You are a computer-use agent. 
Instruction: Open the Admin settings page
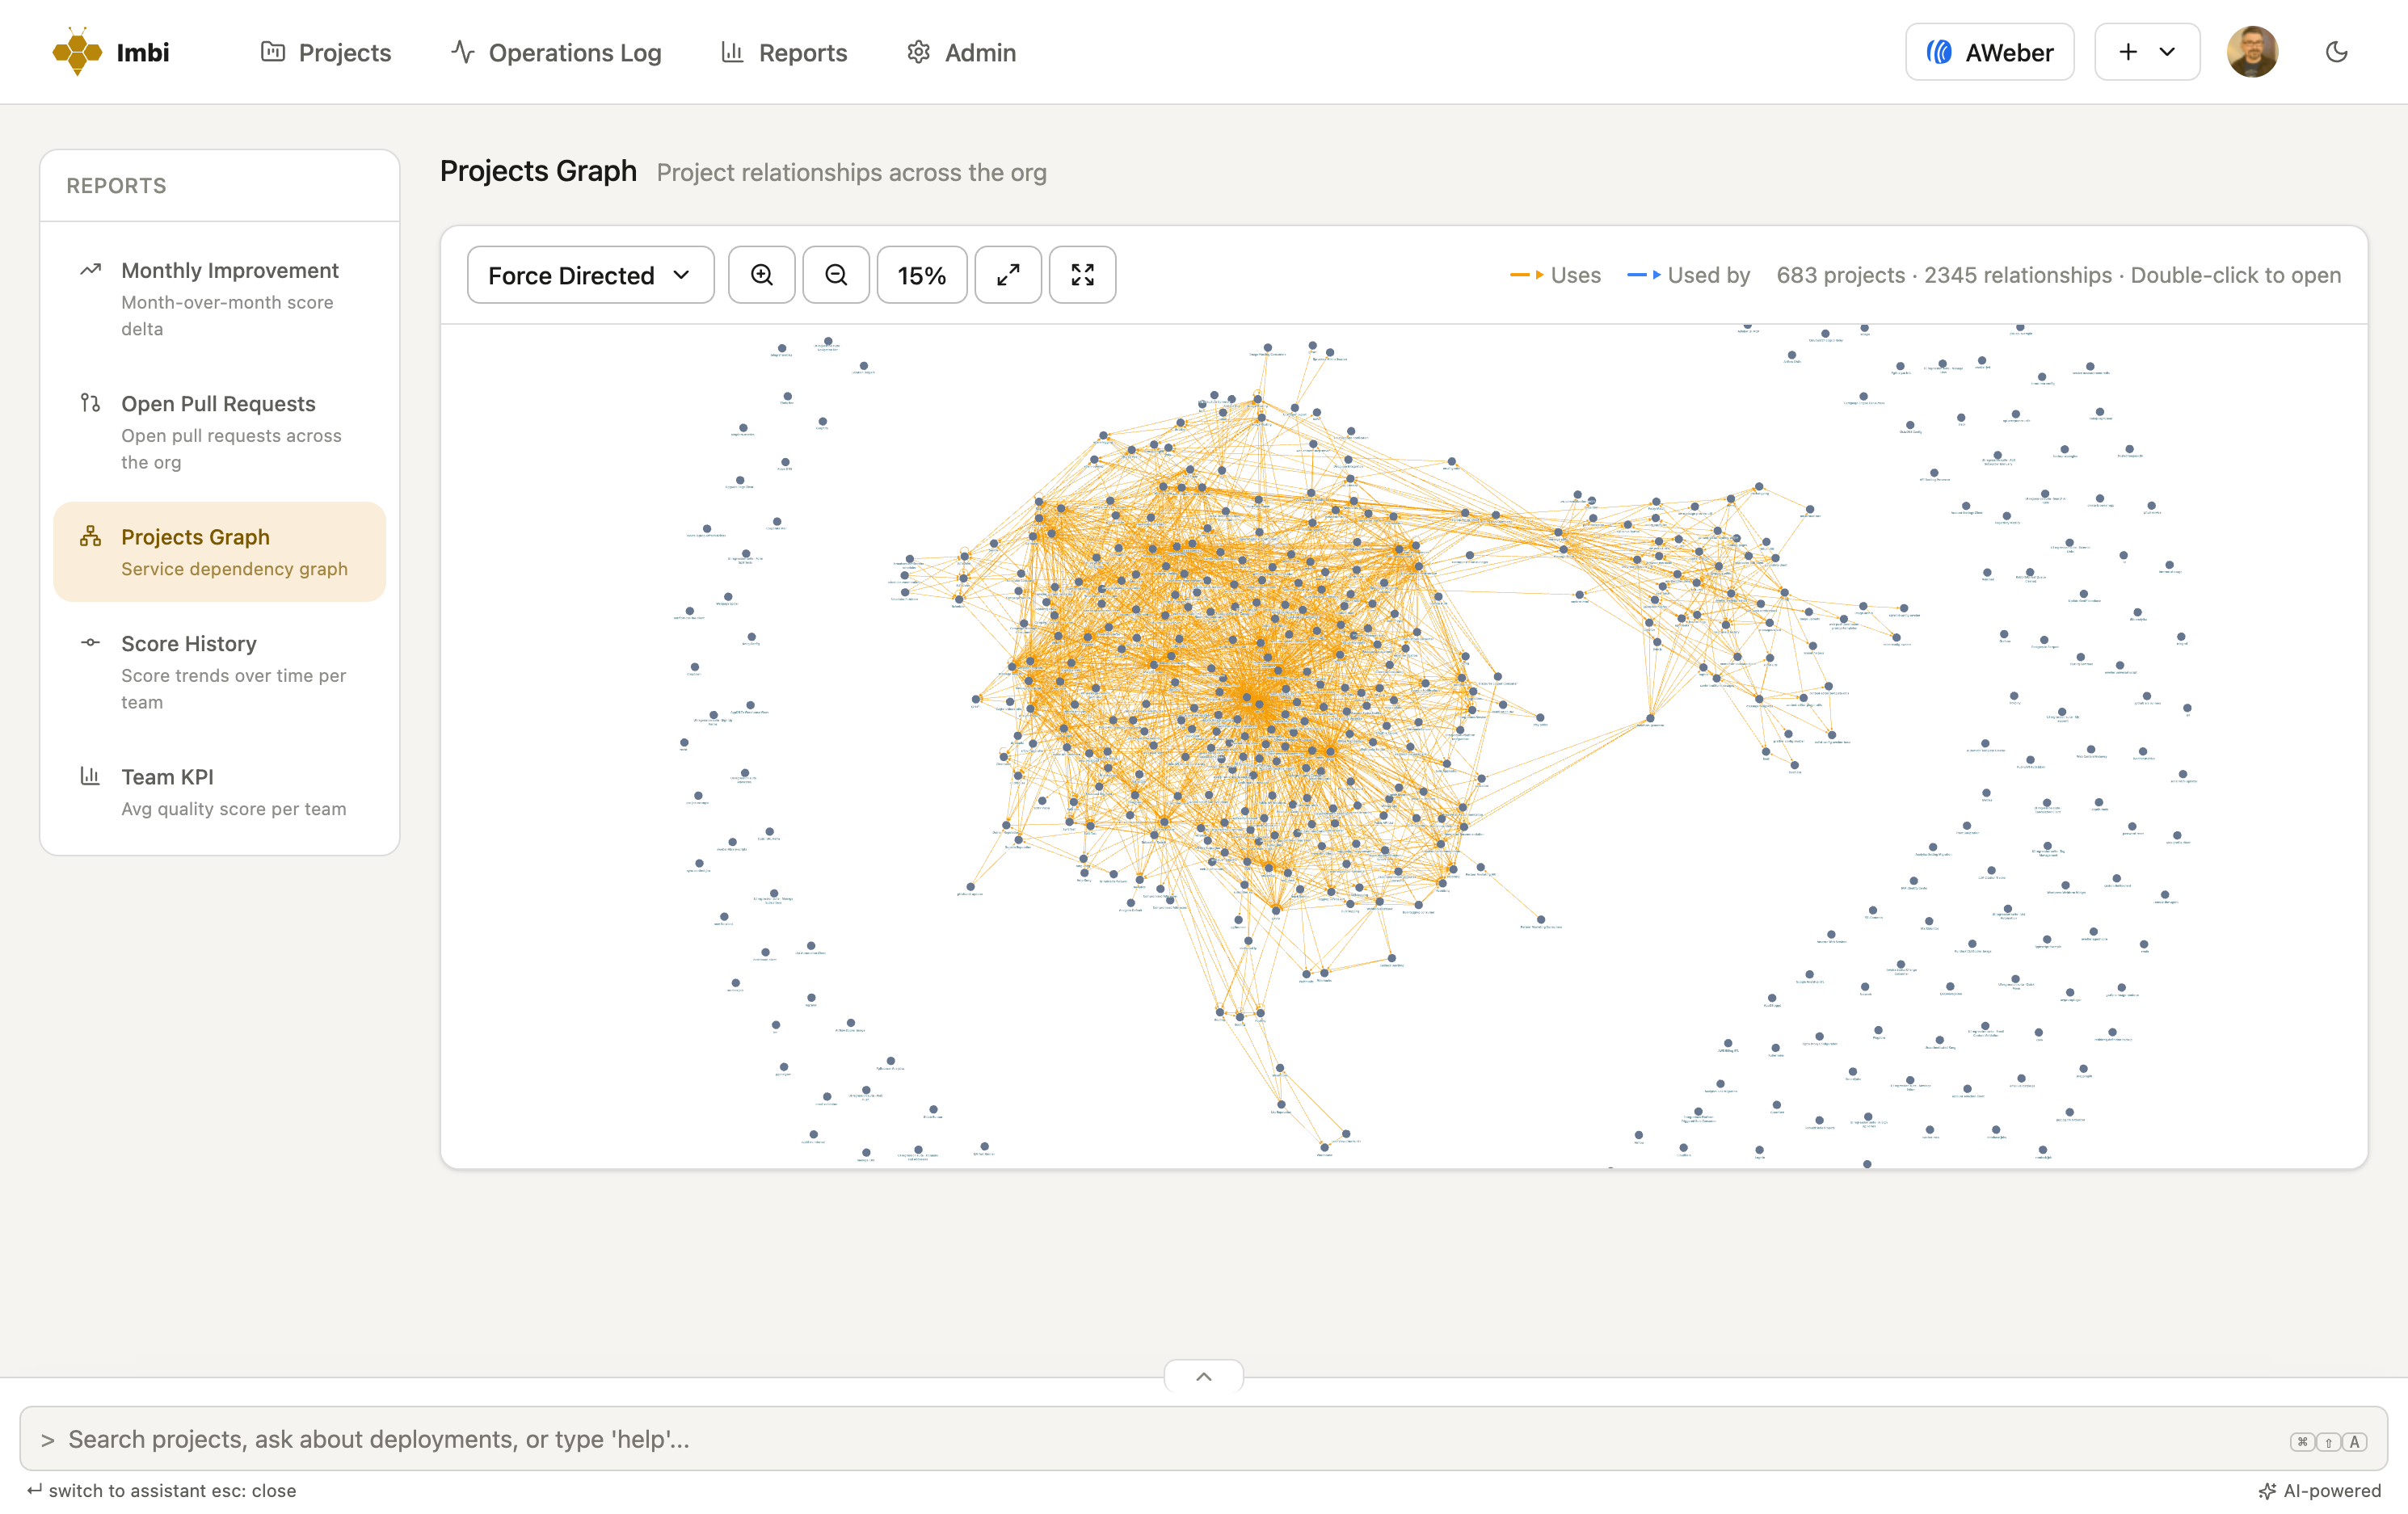(961, 52)
